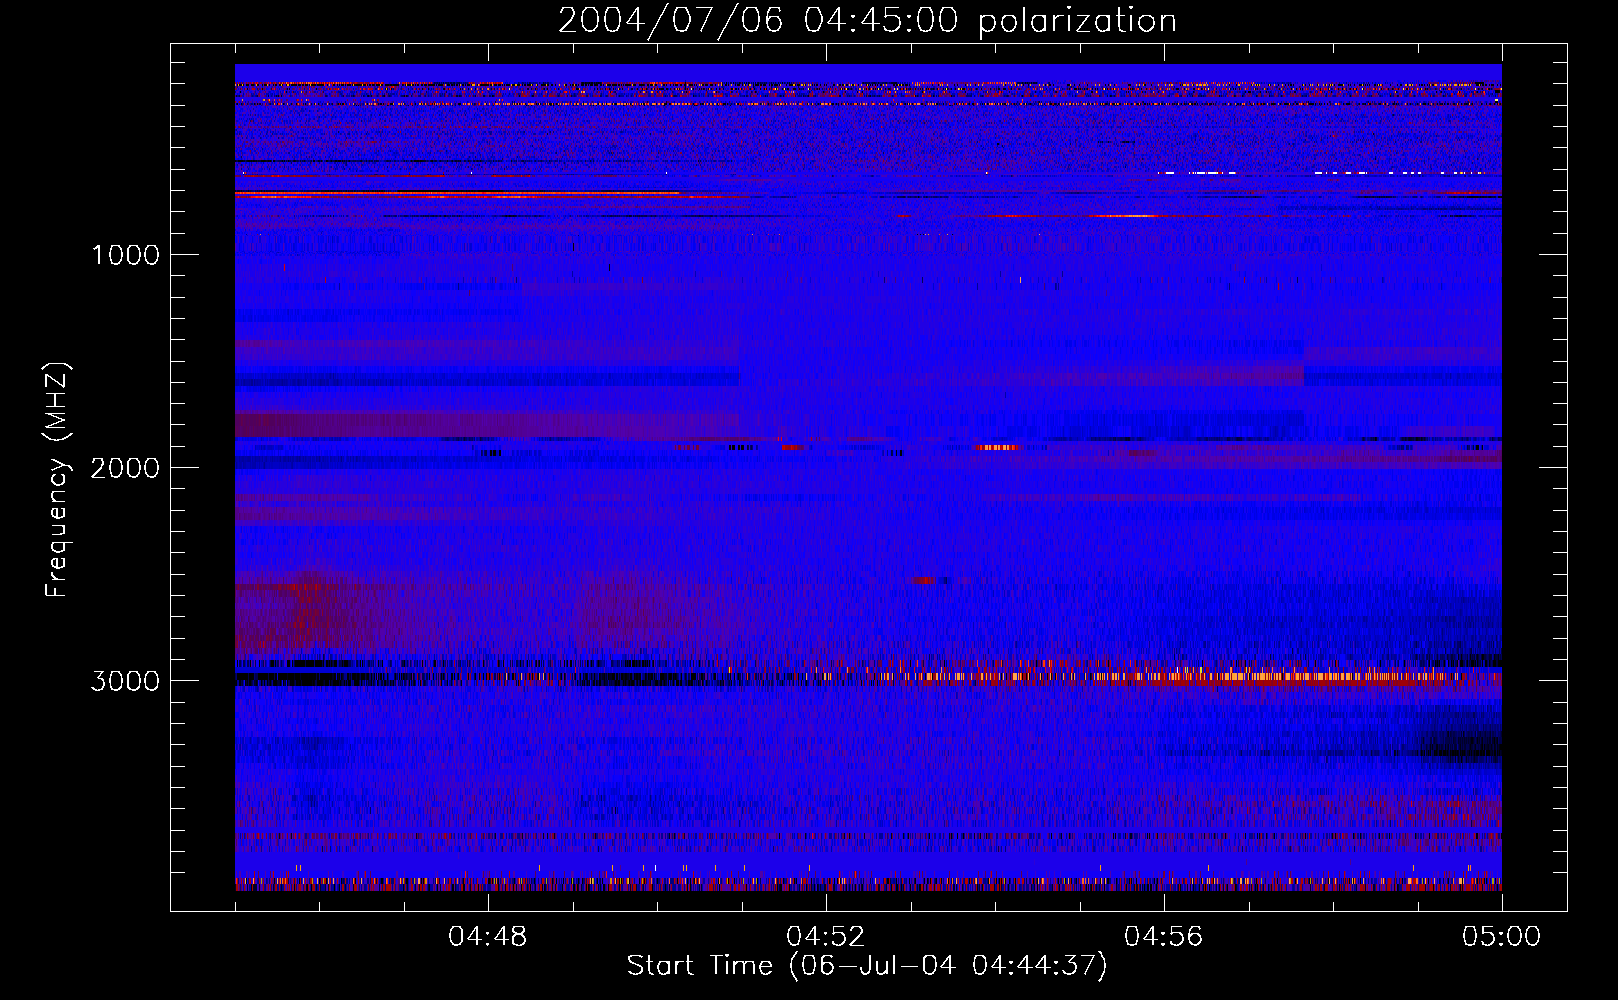The height and width of the screenshot is (1000, 1618).
Task: Select the 'Frequency (MHZ)' axis label
Action: pyautogui.click(x=56, y=480)
